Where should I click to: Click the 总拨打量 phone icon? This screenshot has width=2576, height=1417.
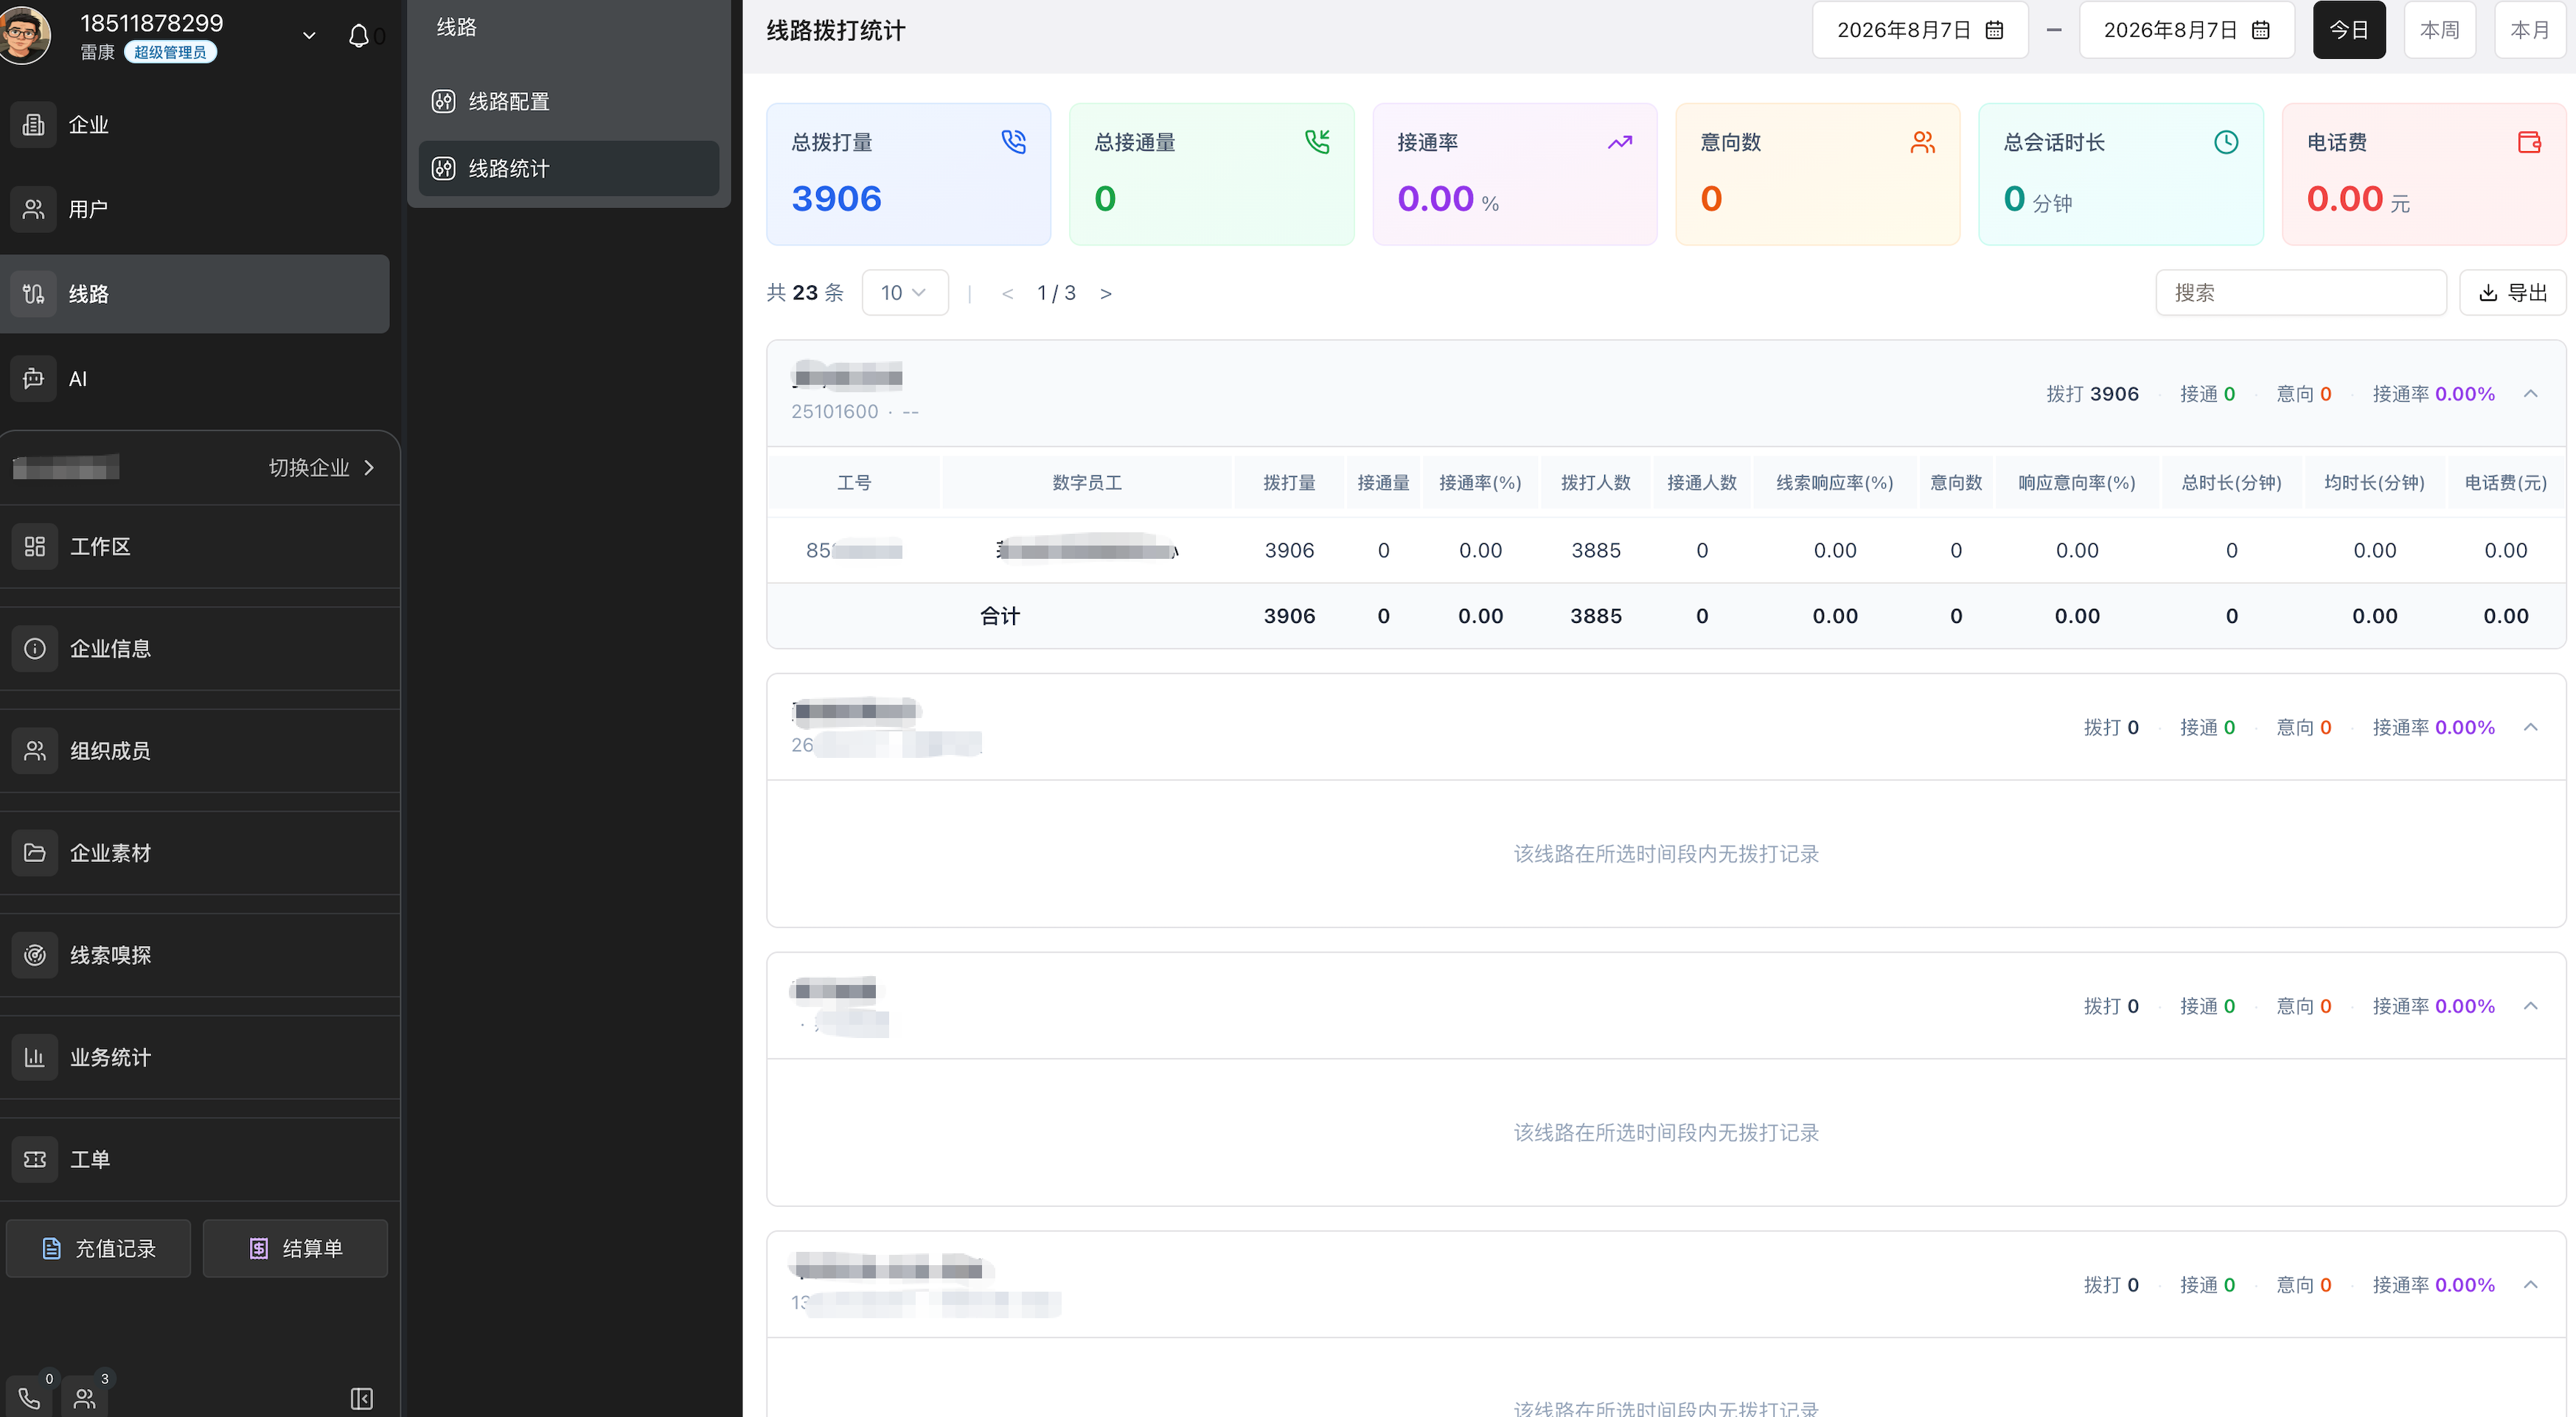point(1014,141)
